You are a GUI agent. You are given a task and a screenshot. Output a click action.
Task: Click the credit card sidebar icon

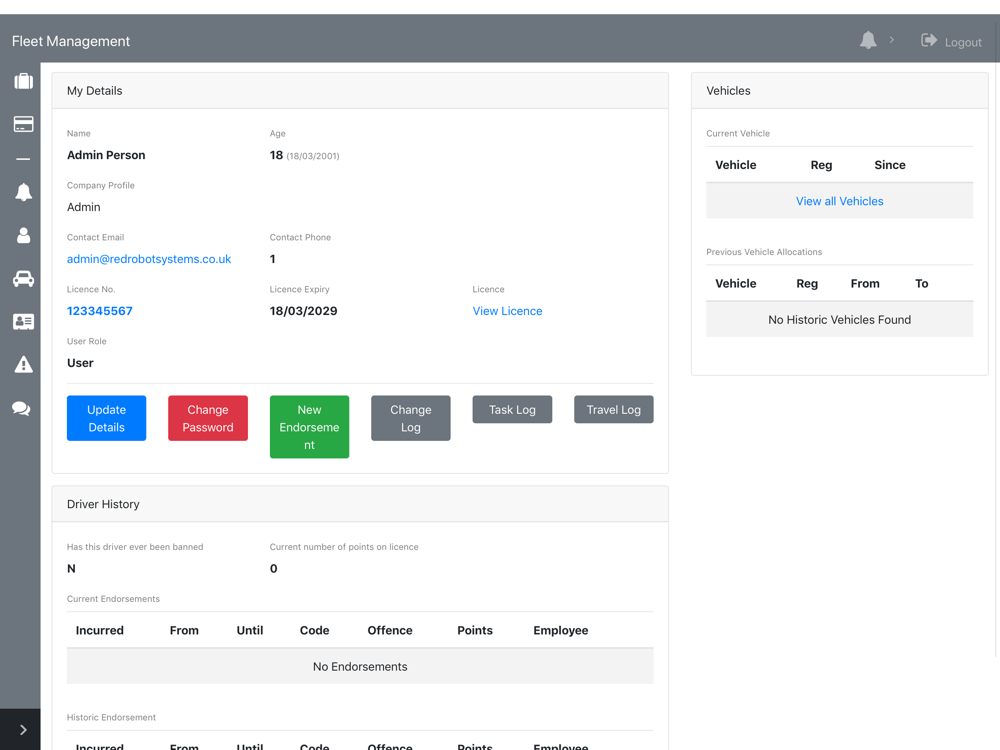click(x=23, y=125)
